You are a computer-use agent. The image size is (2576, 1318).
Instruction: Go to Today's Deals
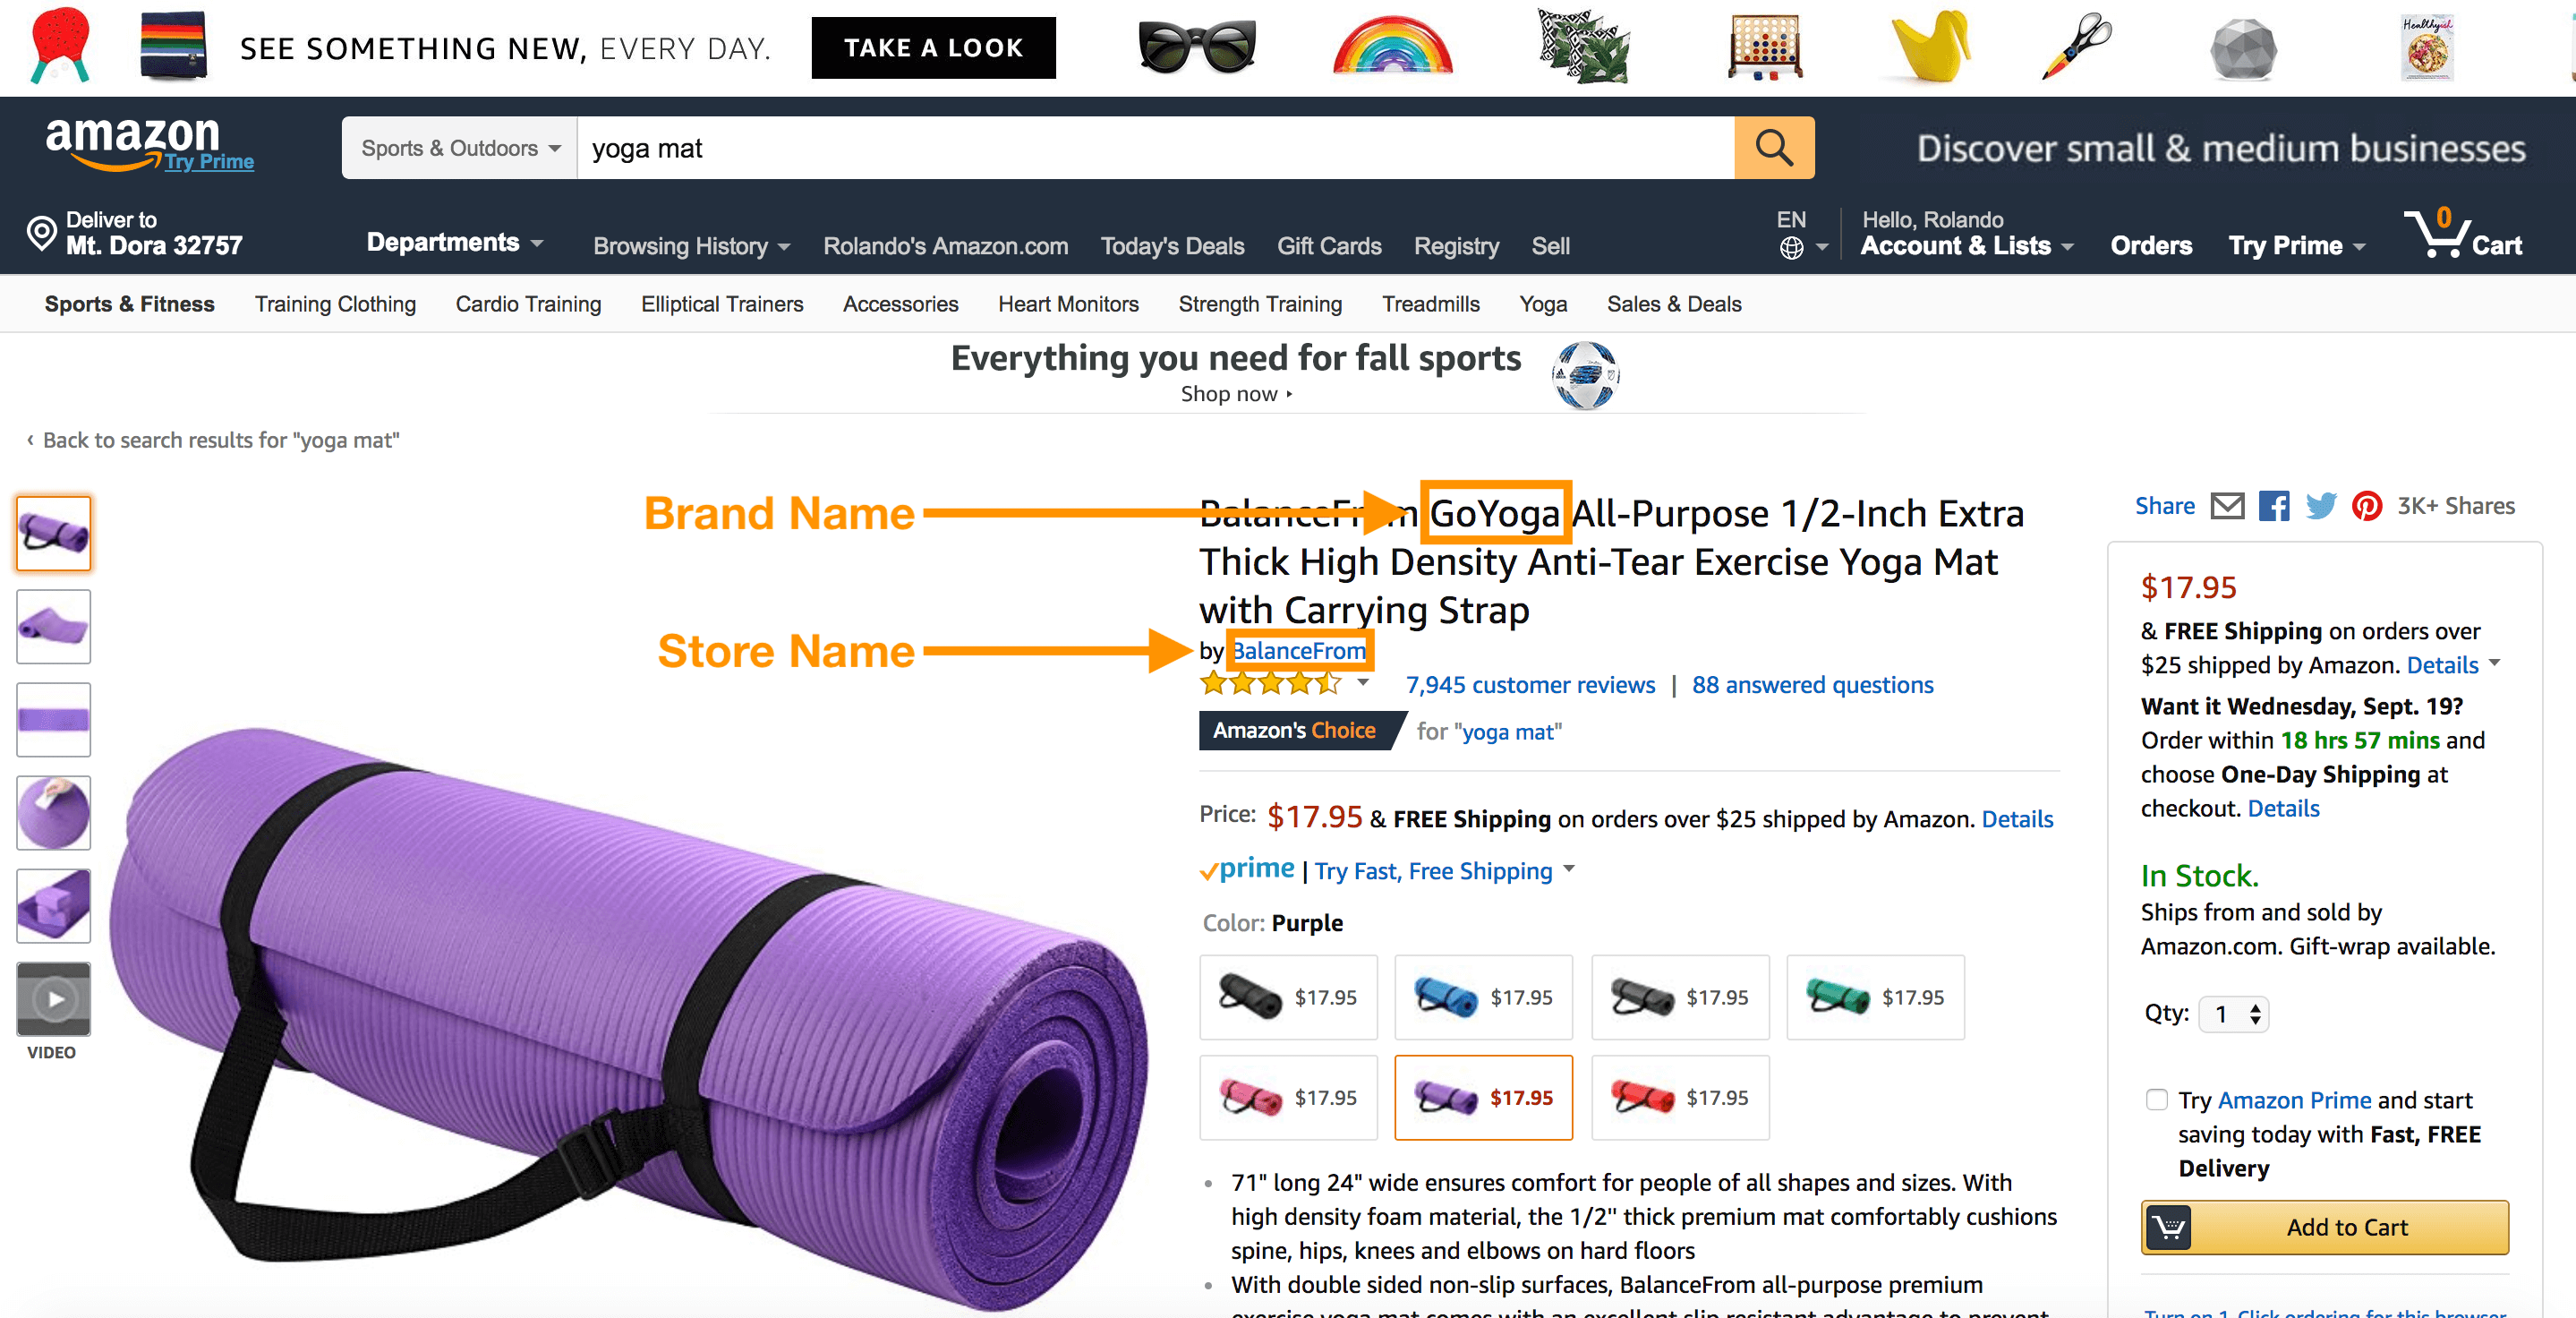coord(1172,246)
